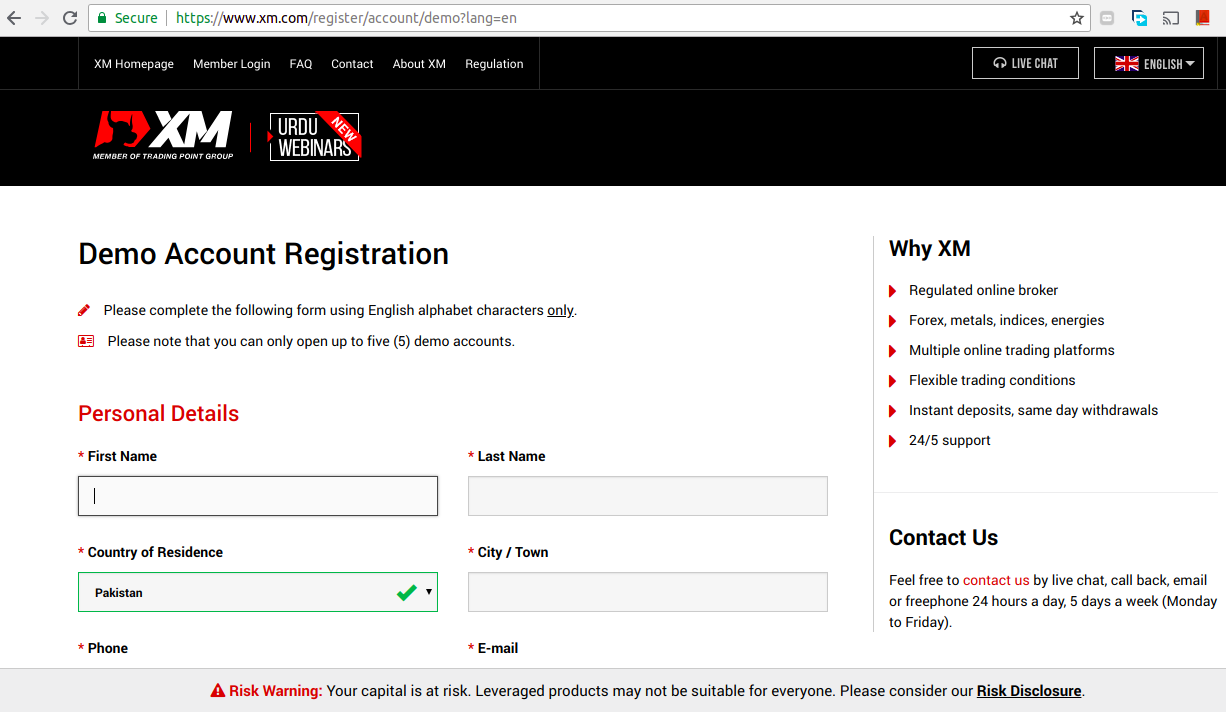Image resolution: width=1226 pixels, height=712 pixels.
Task: Click the Phone field label
Action: pos(108,648)
